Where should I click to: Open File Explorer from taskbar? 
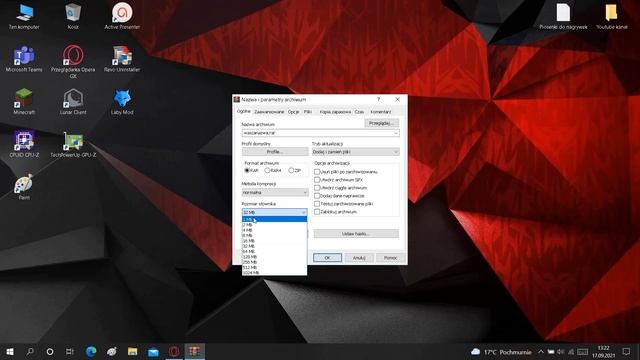(x=132, y=351)
